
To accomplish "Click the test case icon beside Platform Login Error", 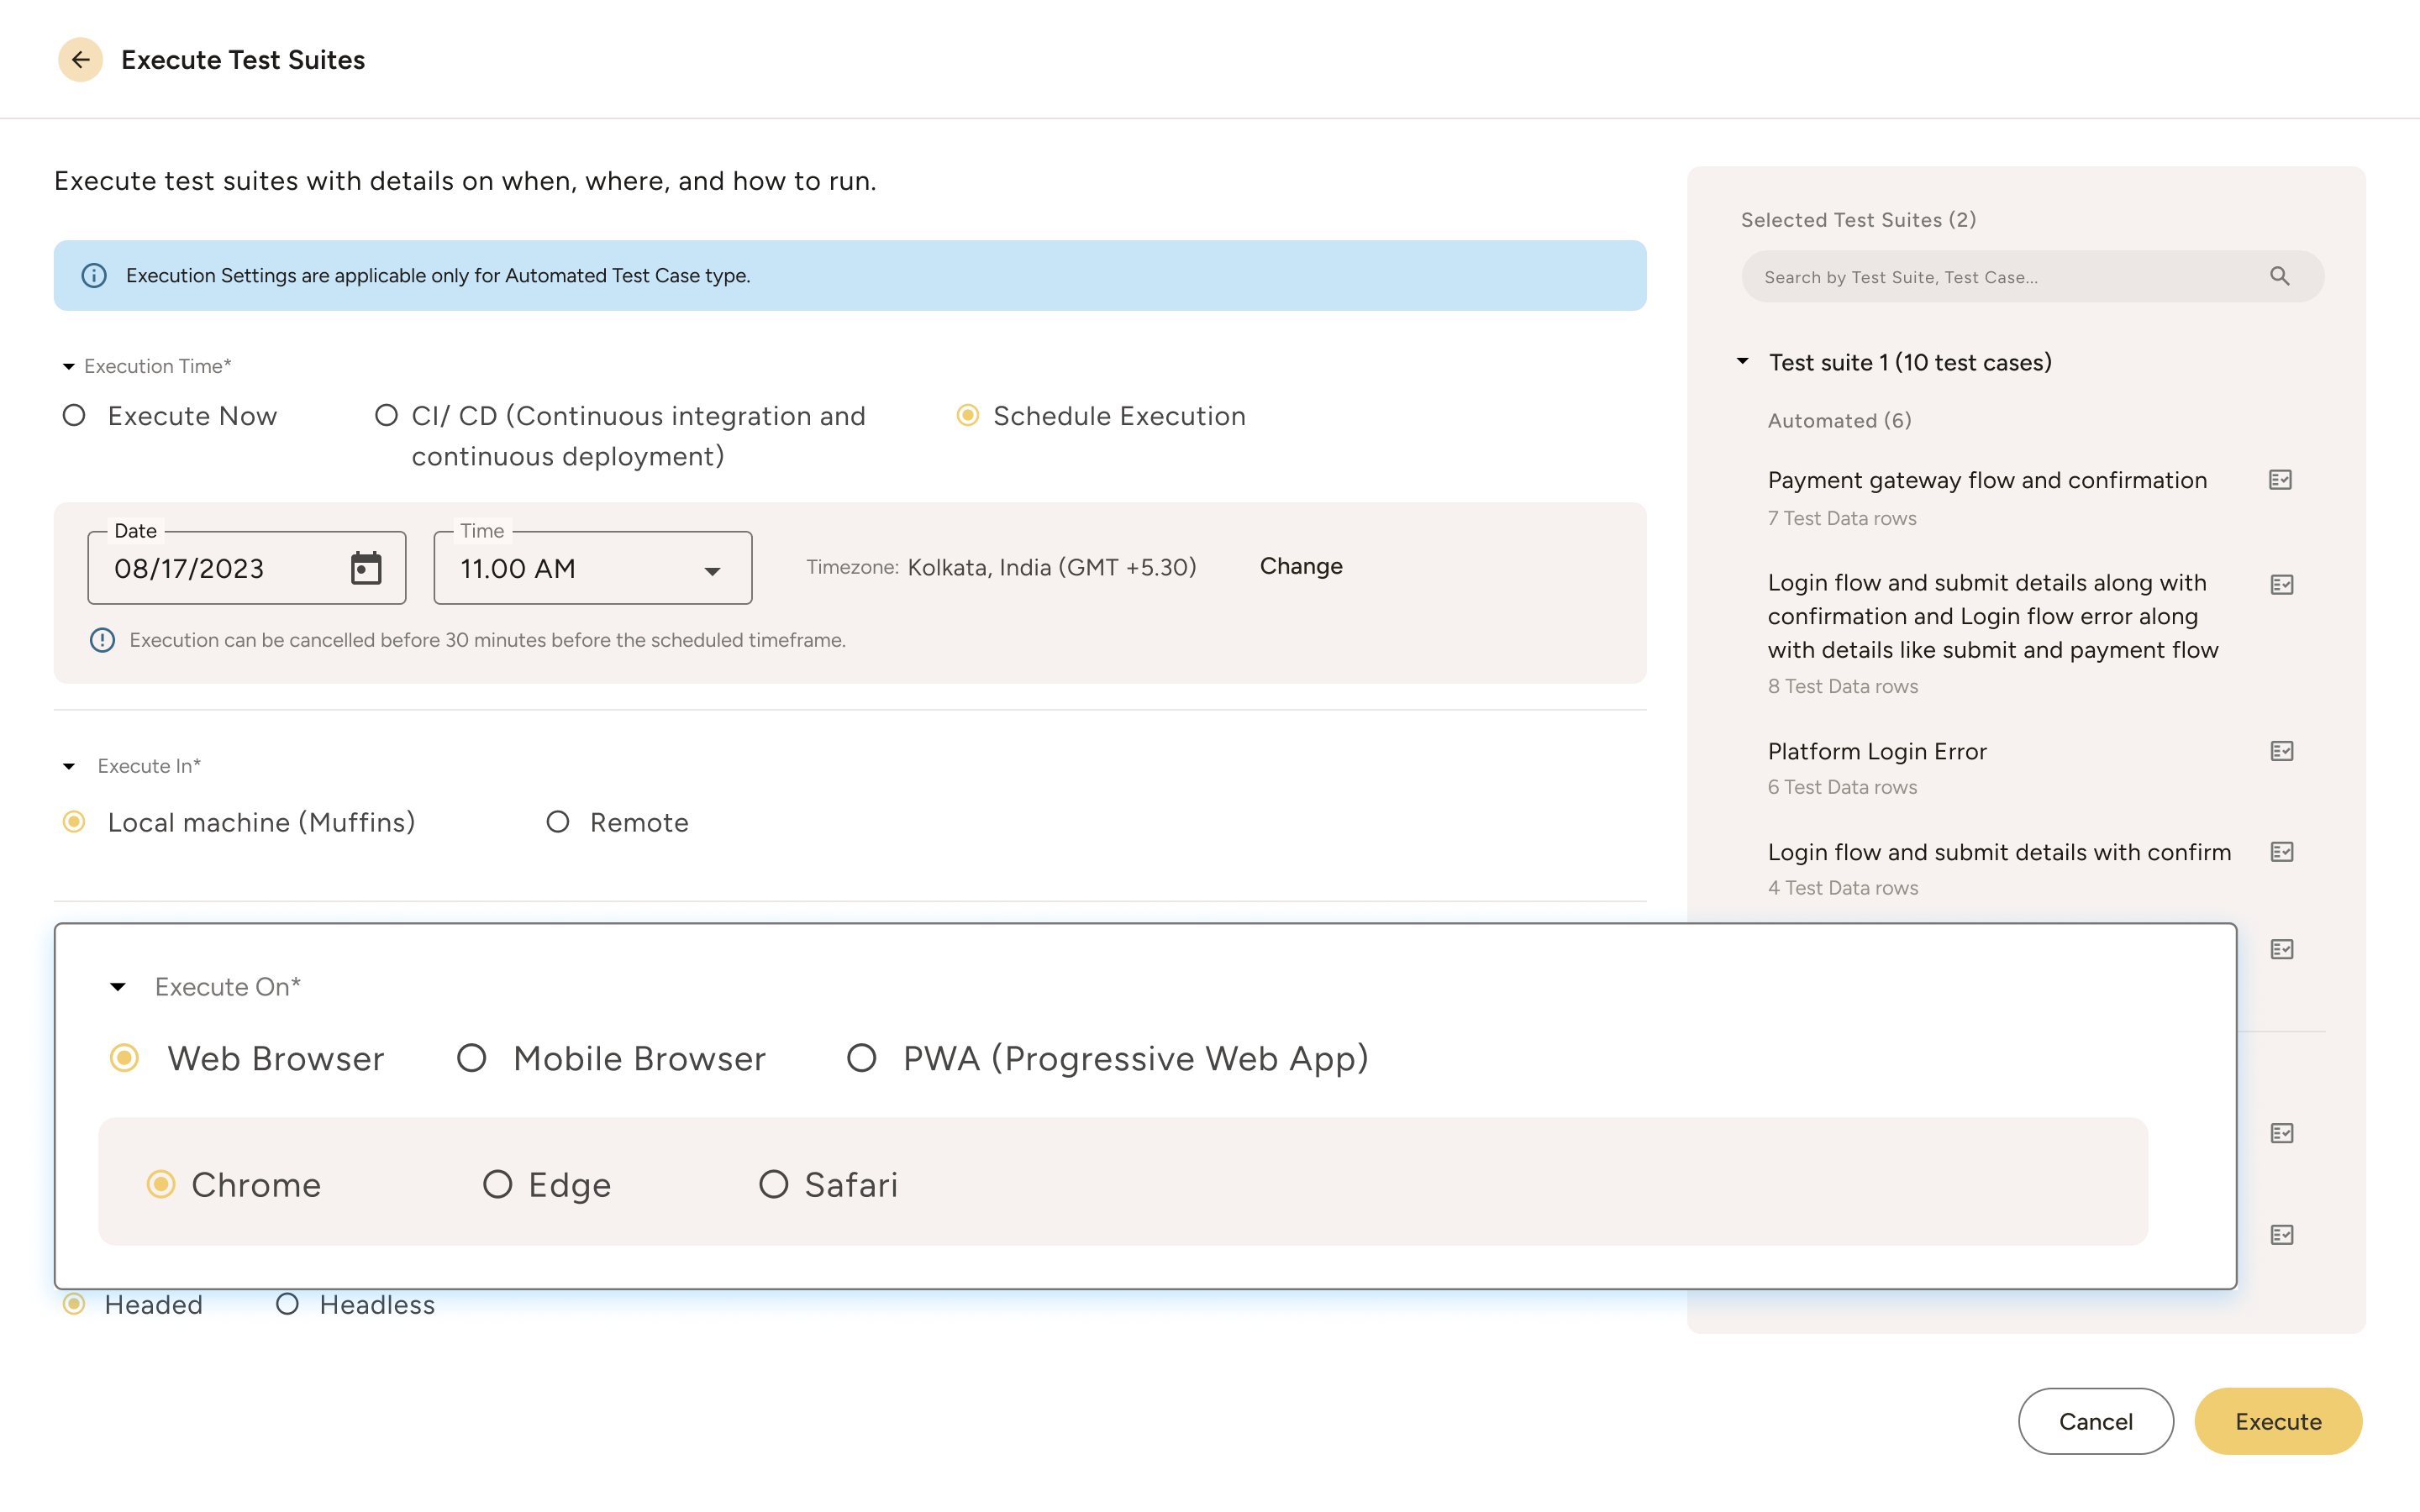I will pos(2283,750).
